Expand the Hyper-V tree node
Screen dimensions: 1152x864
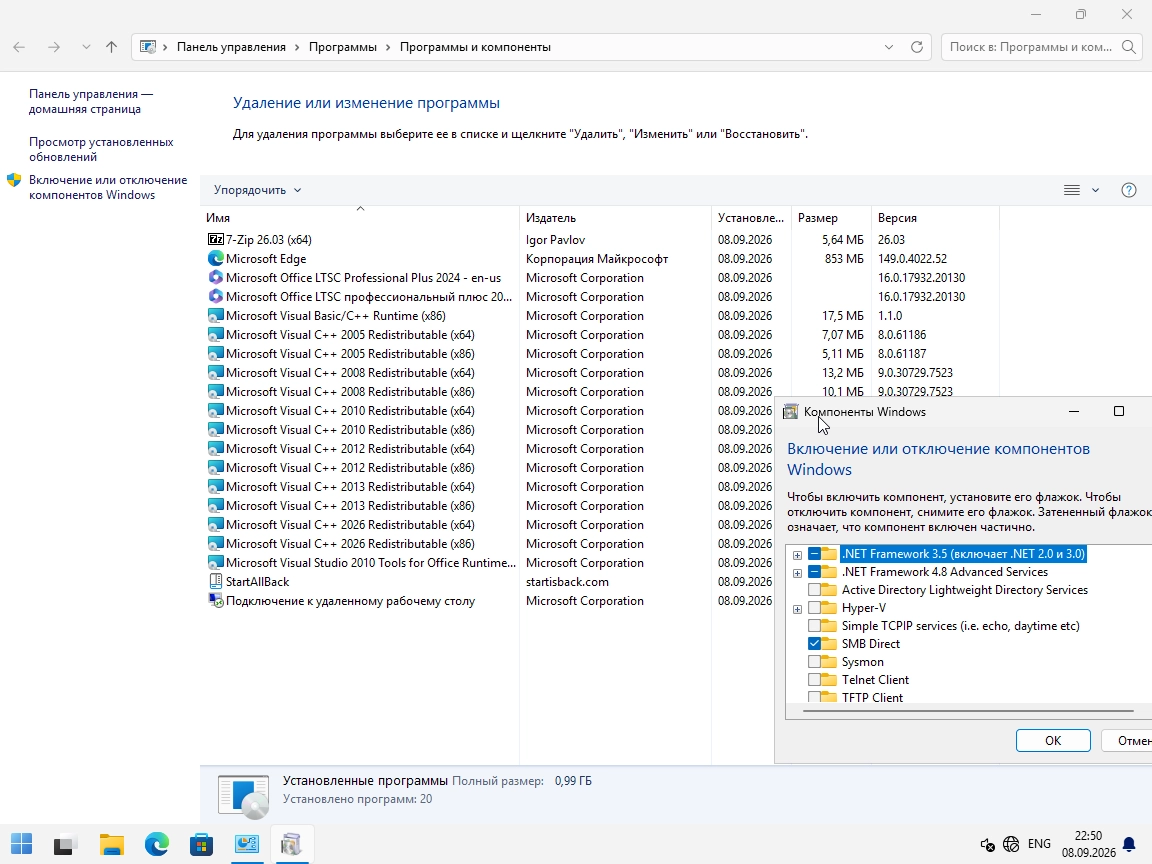[797, 608]
